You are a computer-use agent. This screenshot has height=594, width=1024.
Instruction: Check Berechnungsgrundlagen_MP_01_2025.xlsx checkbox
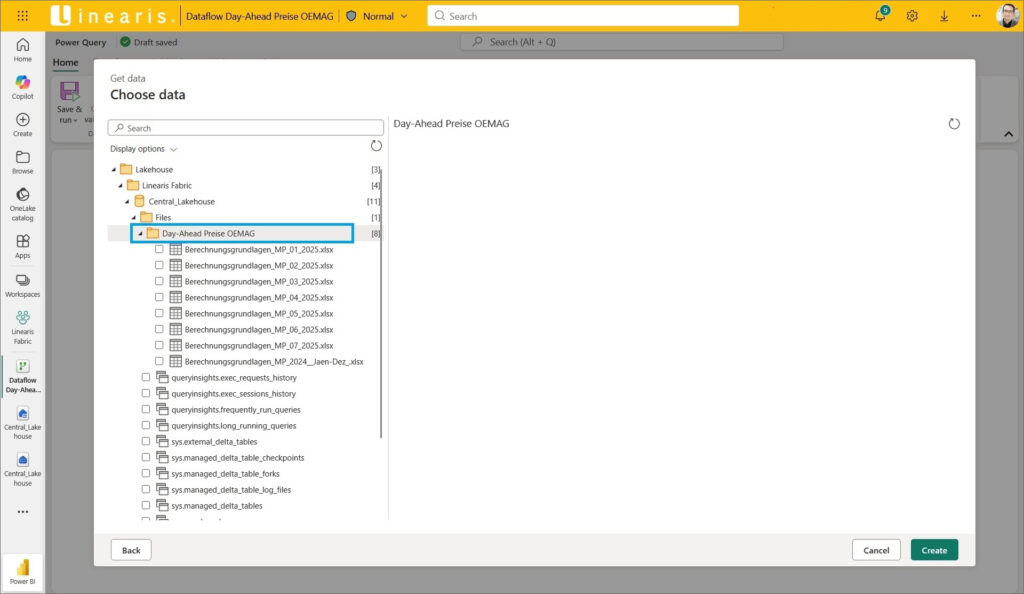tap(159, 249)
